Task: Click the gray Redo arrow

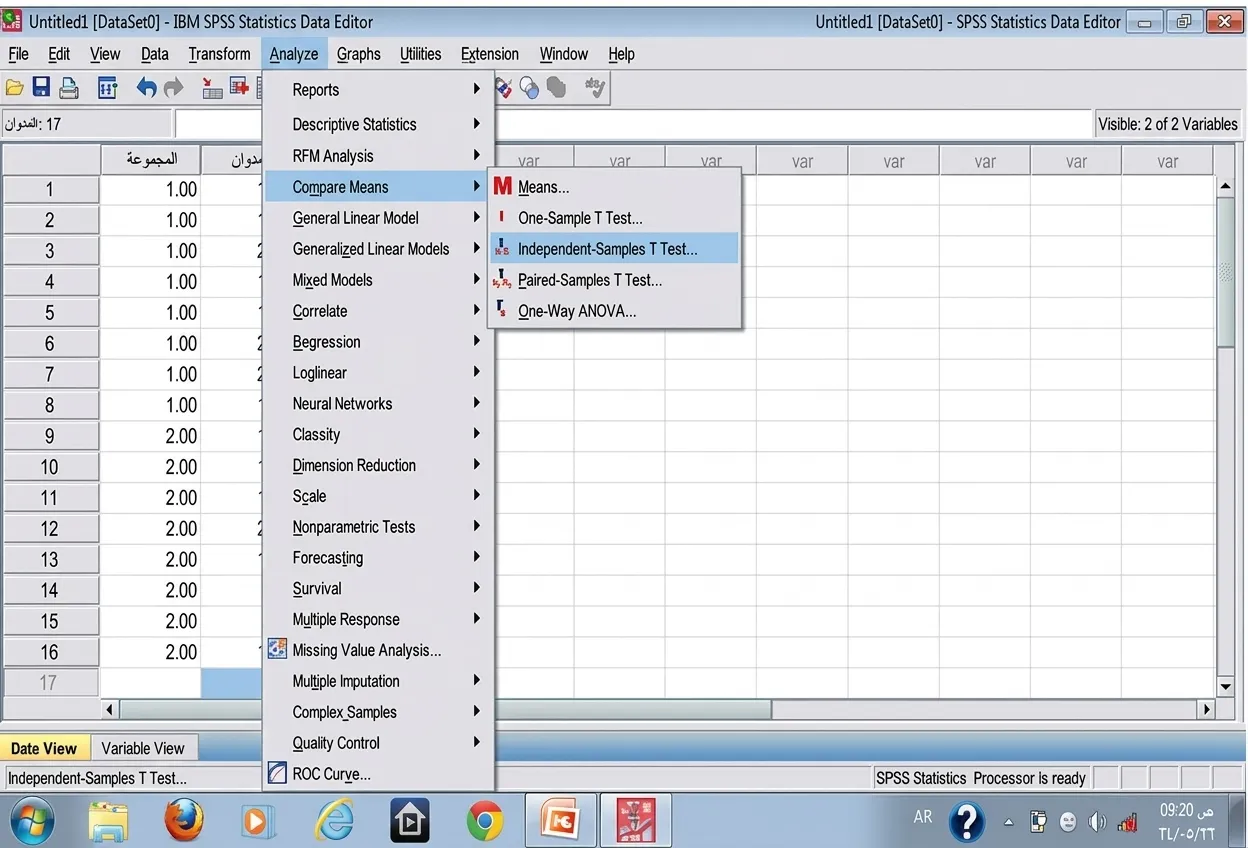Action: [x=174, y=88]
